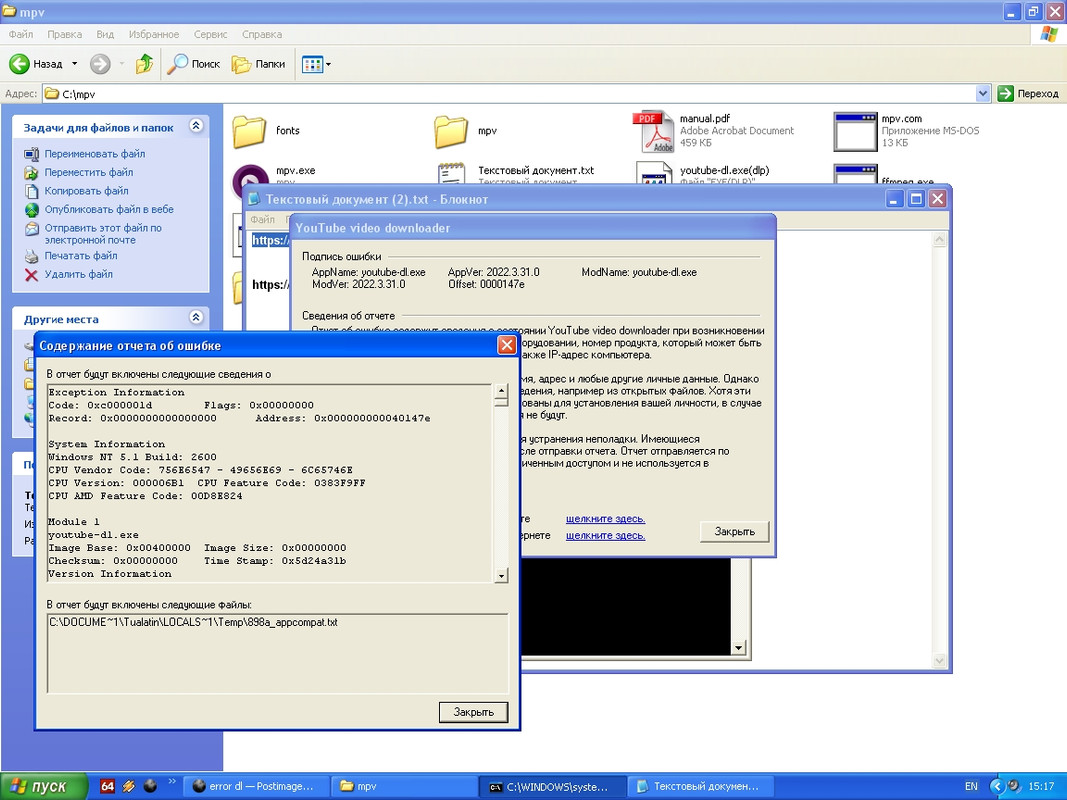Click EN language indicator in tray
This screenshot has width=1067, height=800.
click(971, 786)
